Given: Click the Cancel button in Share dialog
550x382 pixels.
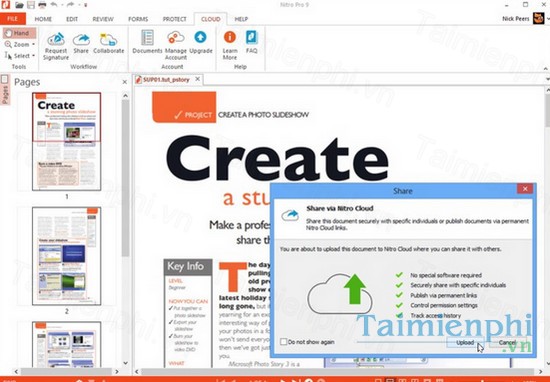Looking at the screenshot, I should point(507,342).
